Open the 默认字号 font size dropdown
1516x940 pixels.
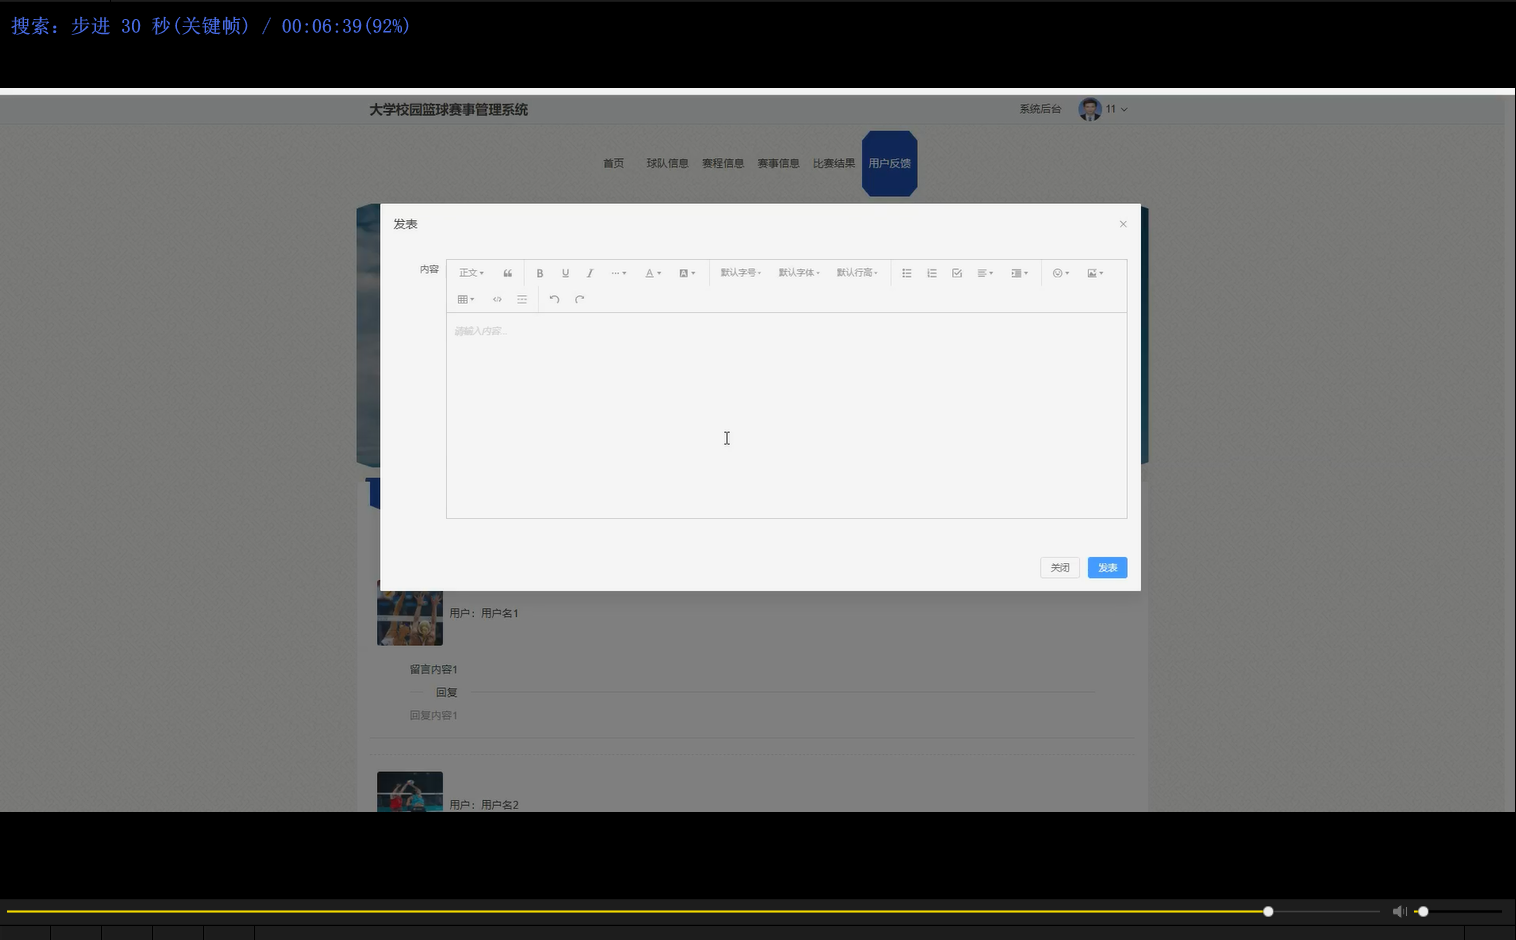coord(741,273)
